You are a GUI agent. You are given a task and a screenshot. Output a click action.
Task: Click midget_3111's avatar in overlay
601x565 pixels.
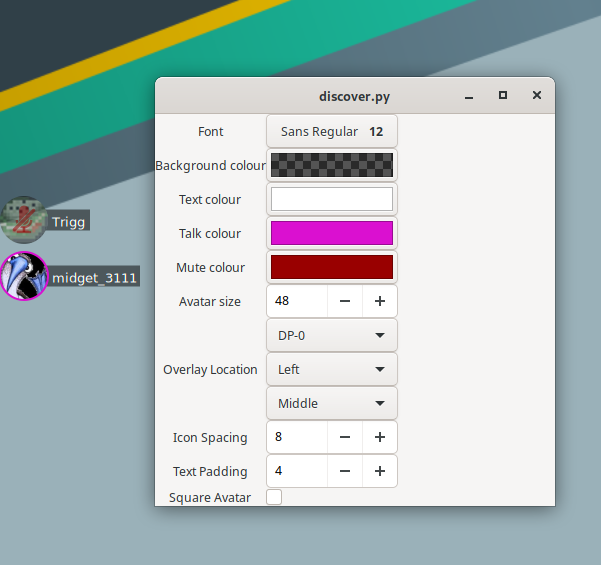pos(24,276)
